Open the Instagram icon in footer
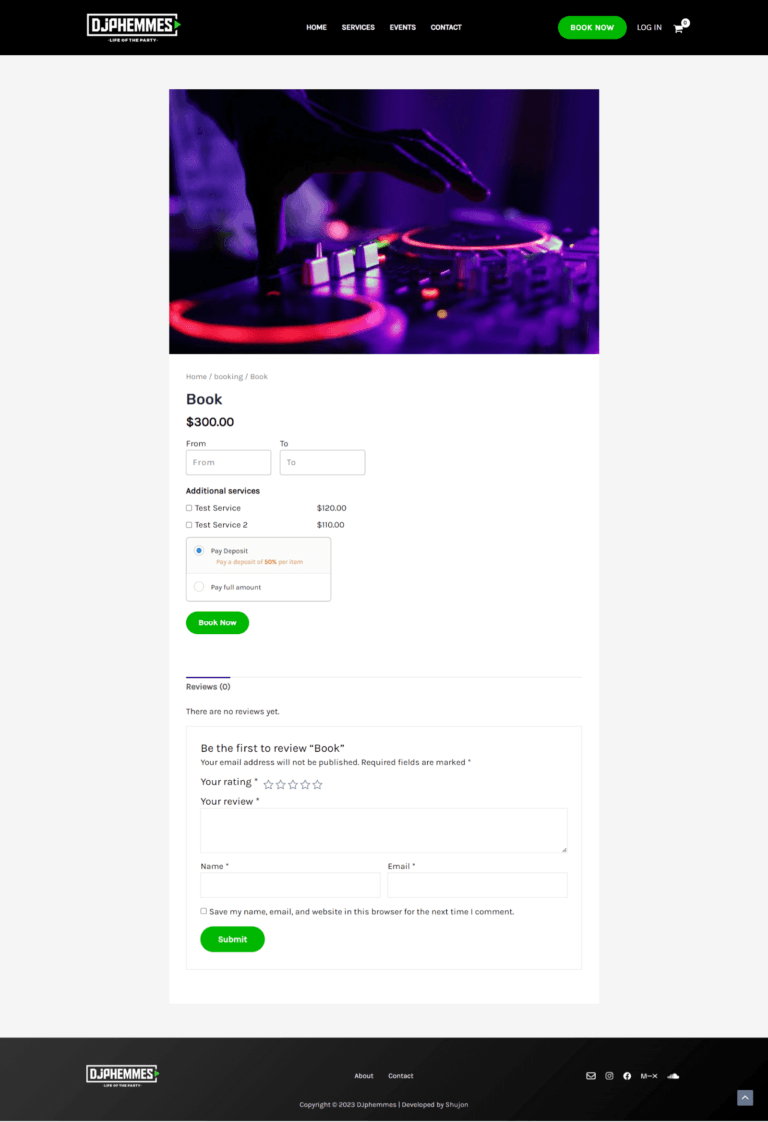Viewport: 768px width, 1122px height. [609, 1075]
